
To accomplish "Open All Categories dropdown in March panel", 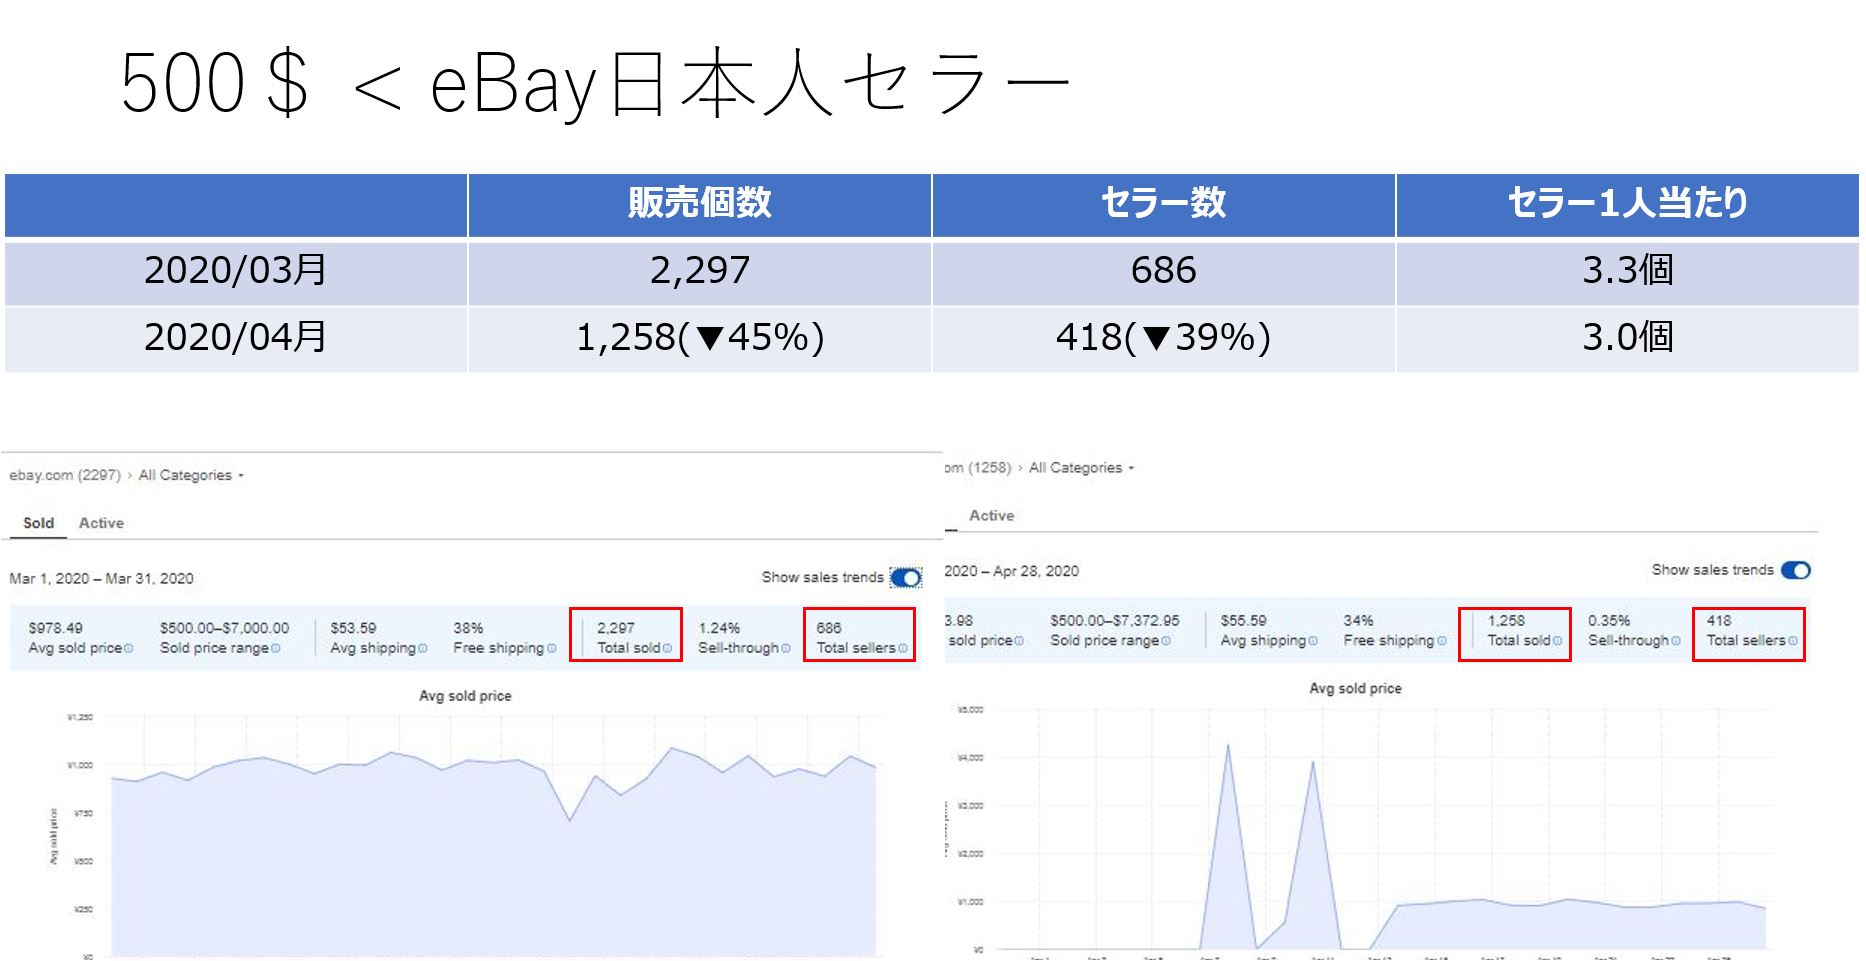I will (191, 475).
